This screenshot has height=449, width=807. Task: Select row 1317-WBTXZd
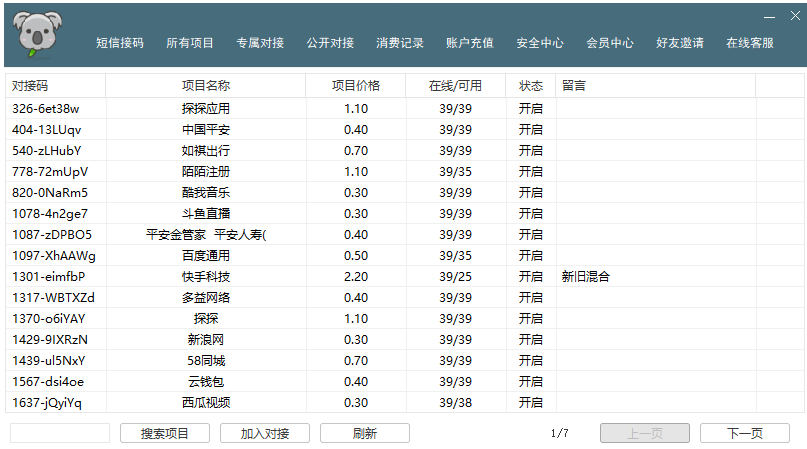(x=405, y=298)
